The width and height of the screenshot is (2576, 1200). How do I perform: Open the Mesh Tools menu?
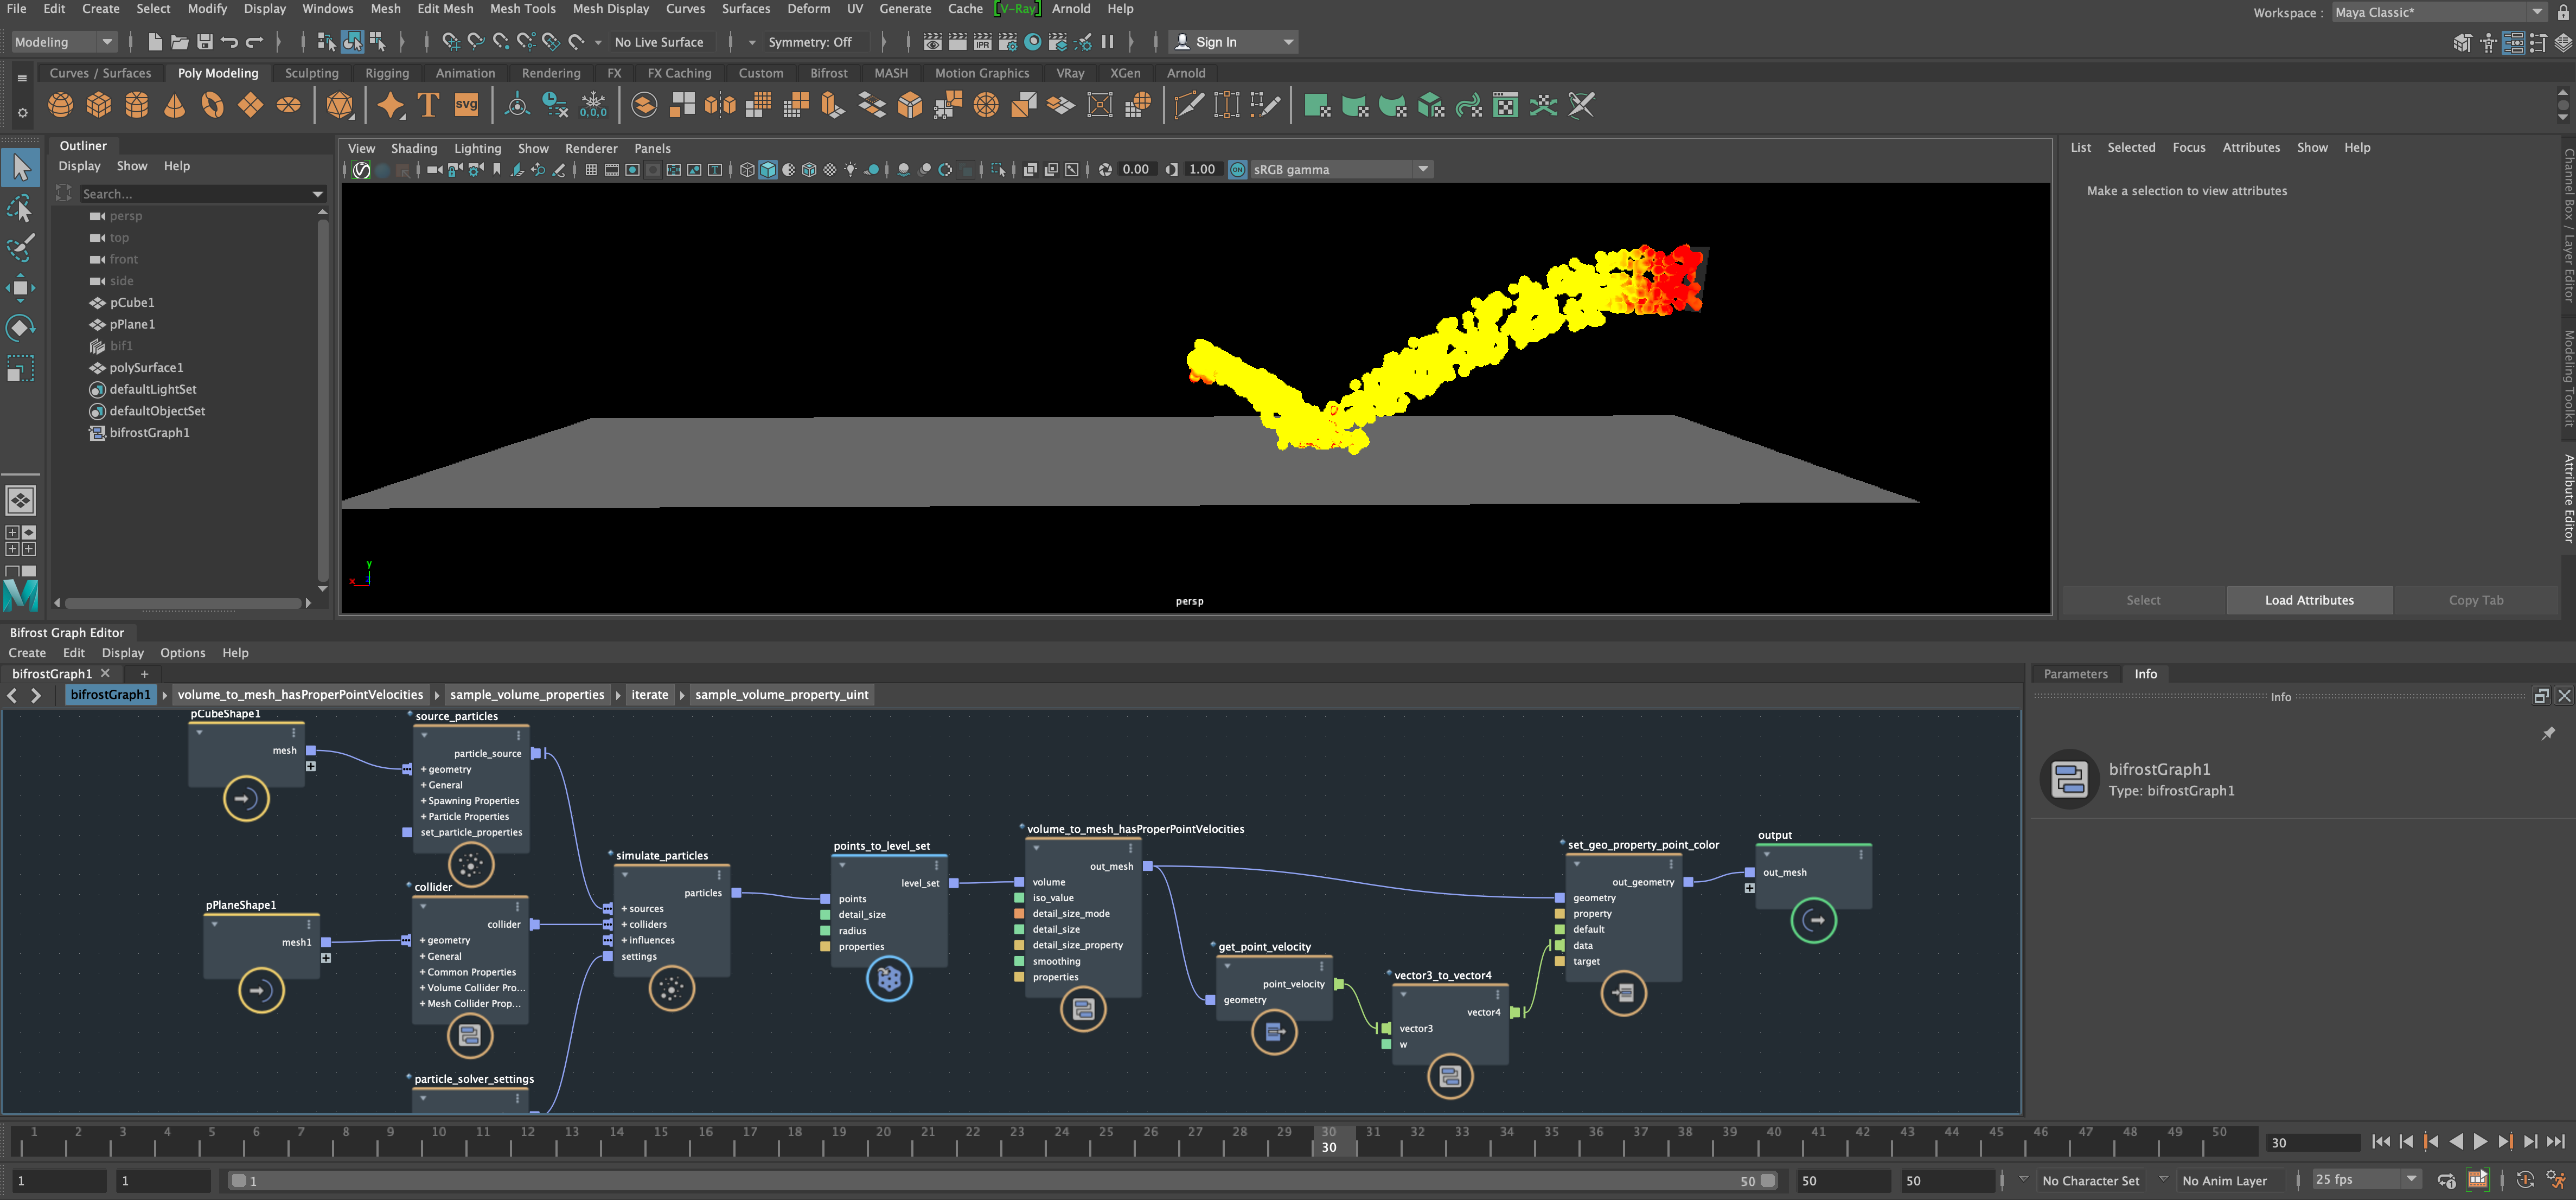[x=522, y=8]
